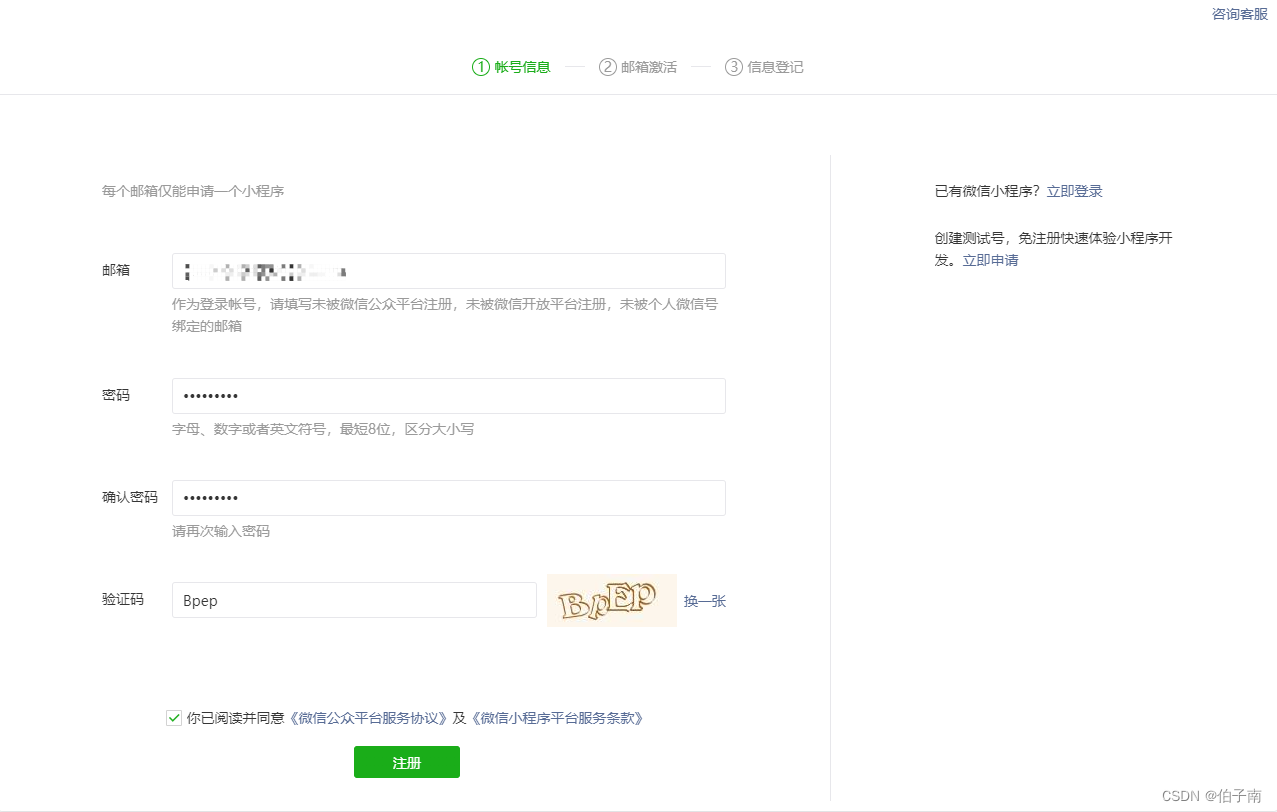Open 咨询客服 customer service link

click(1238, 14)
